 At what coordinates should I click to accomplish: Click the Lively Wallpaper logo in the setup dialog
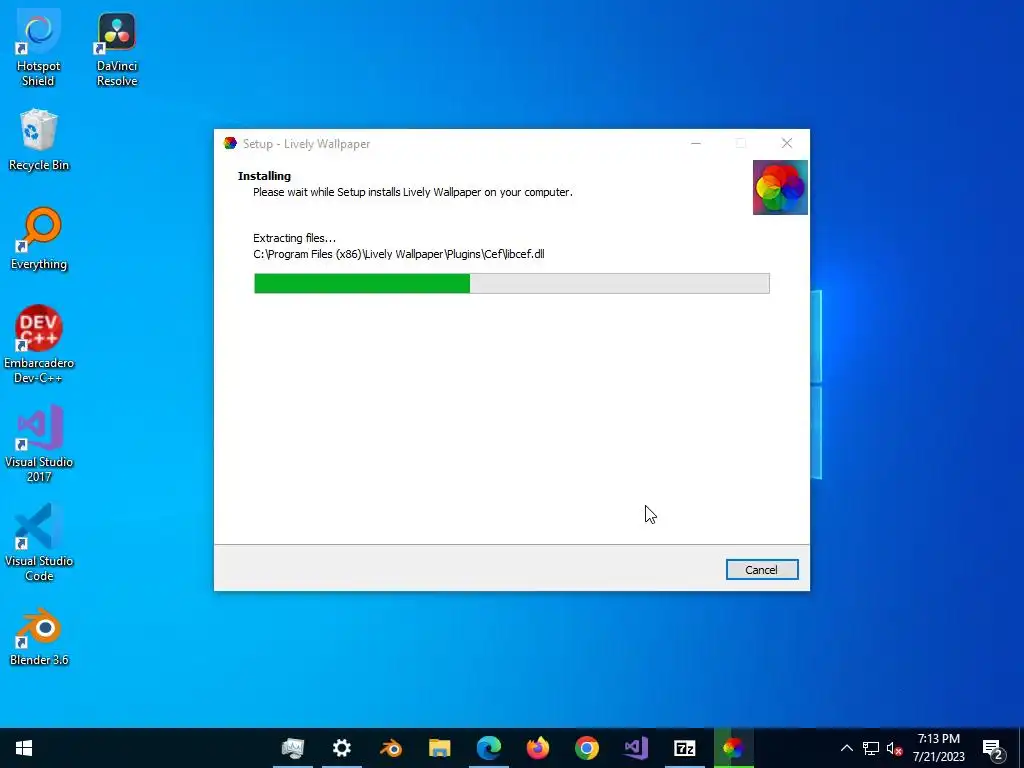(x=780, y=187)
